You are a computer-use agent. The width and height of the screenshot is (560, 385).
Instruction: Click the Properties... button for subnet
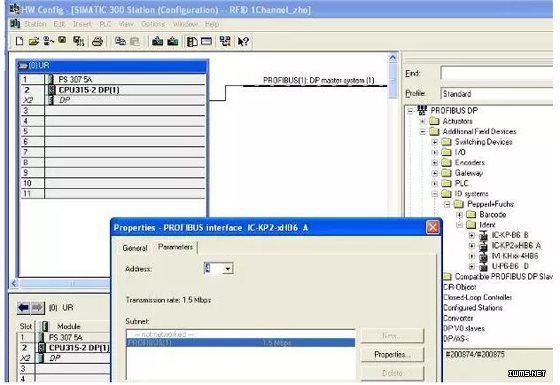click(392, 354)
